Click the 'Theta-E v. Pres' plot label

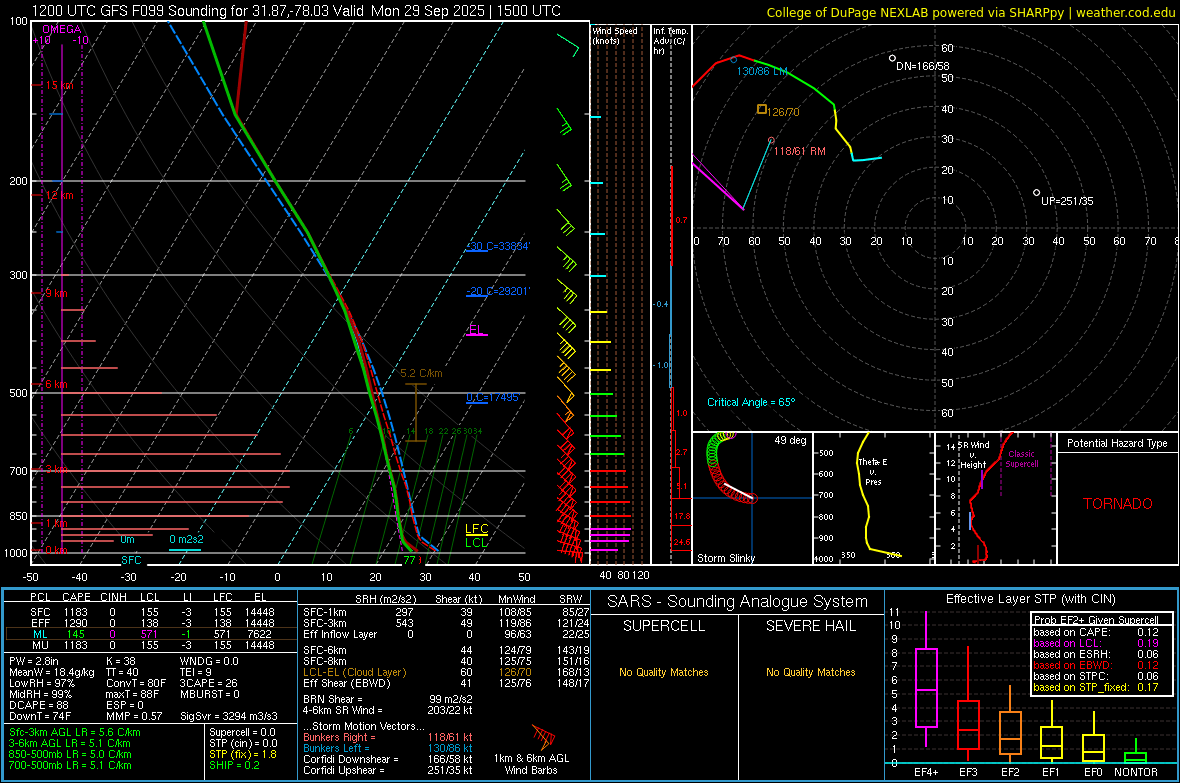[x=873, y=471]
